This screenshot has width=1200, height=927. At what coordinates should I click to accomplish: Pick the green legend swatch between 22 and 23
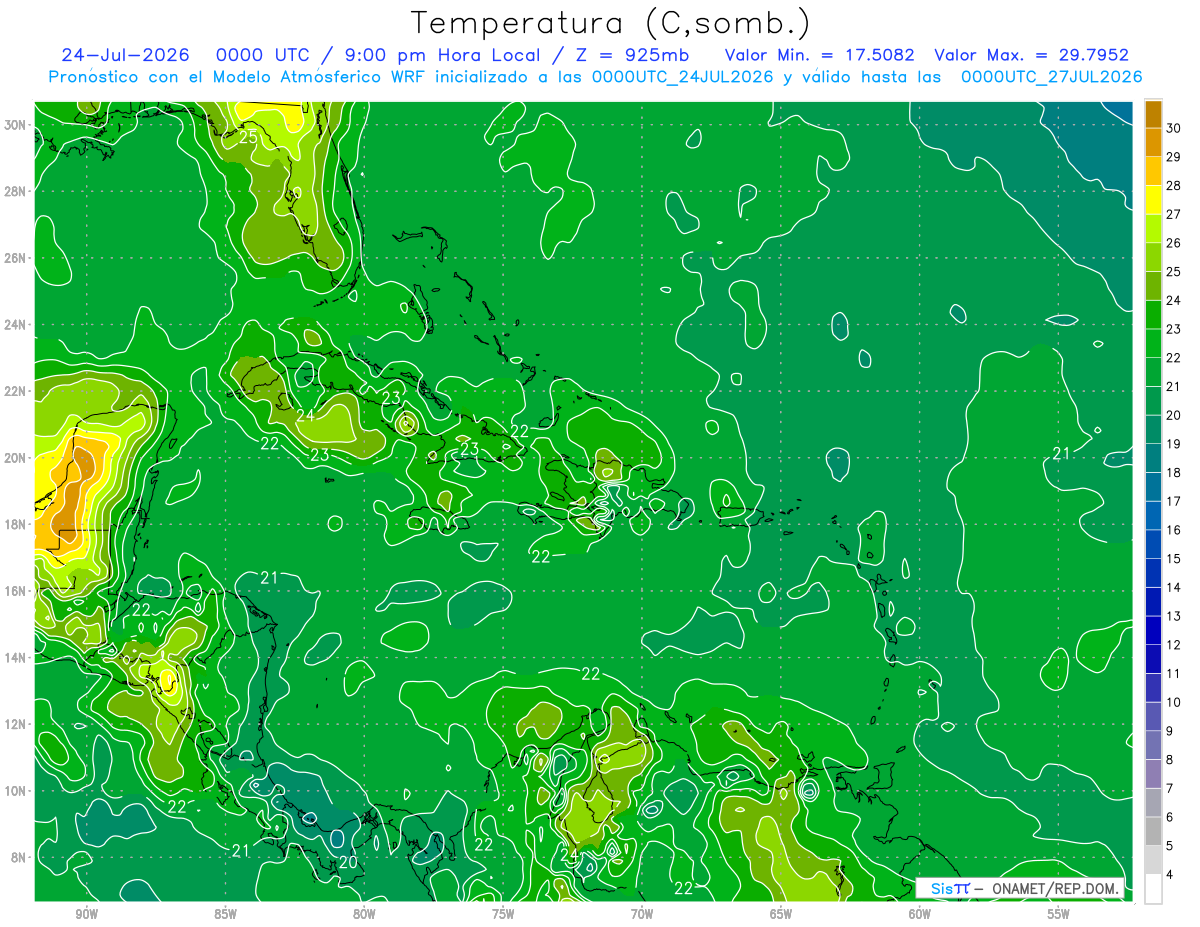1153,343
